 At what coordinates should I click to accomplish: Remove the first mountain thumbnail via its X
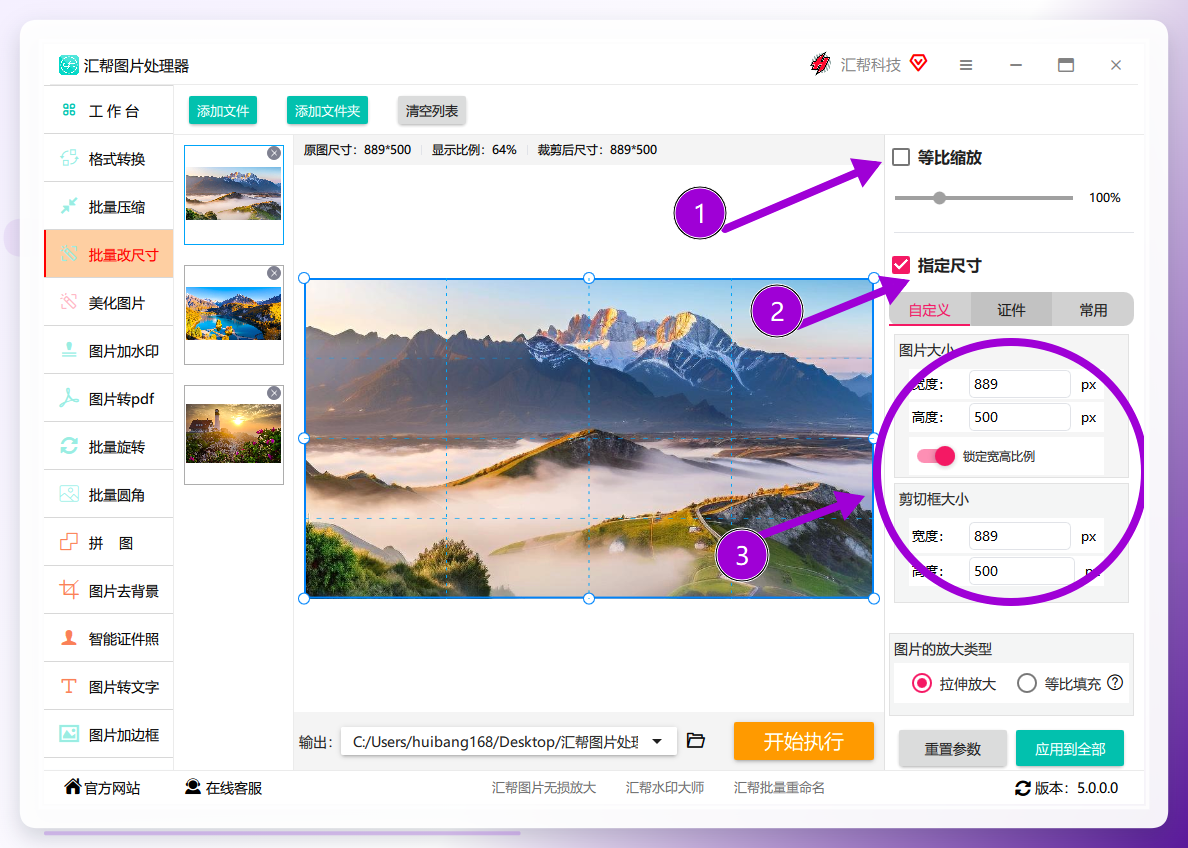[274, 153]
